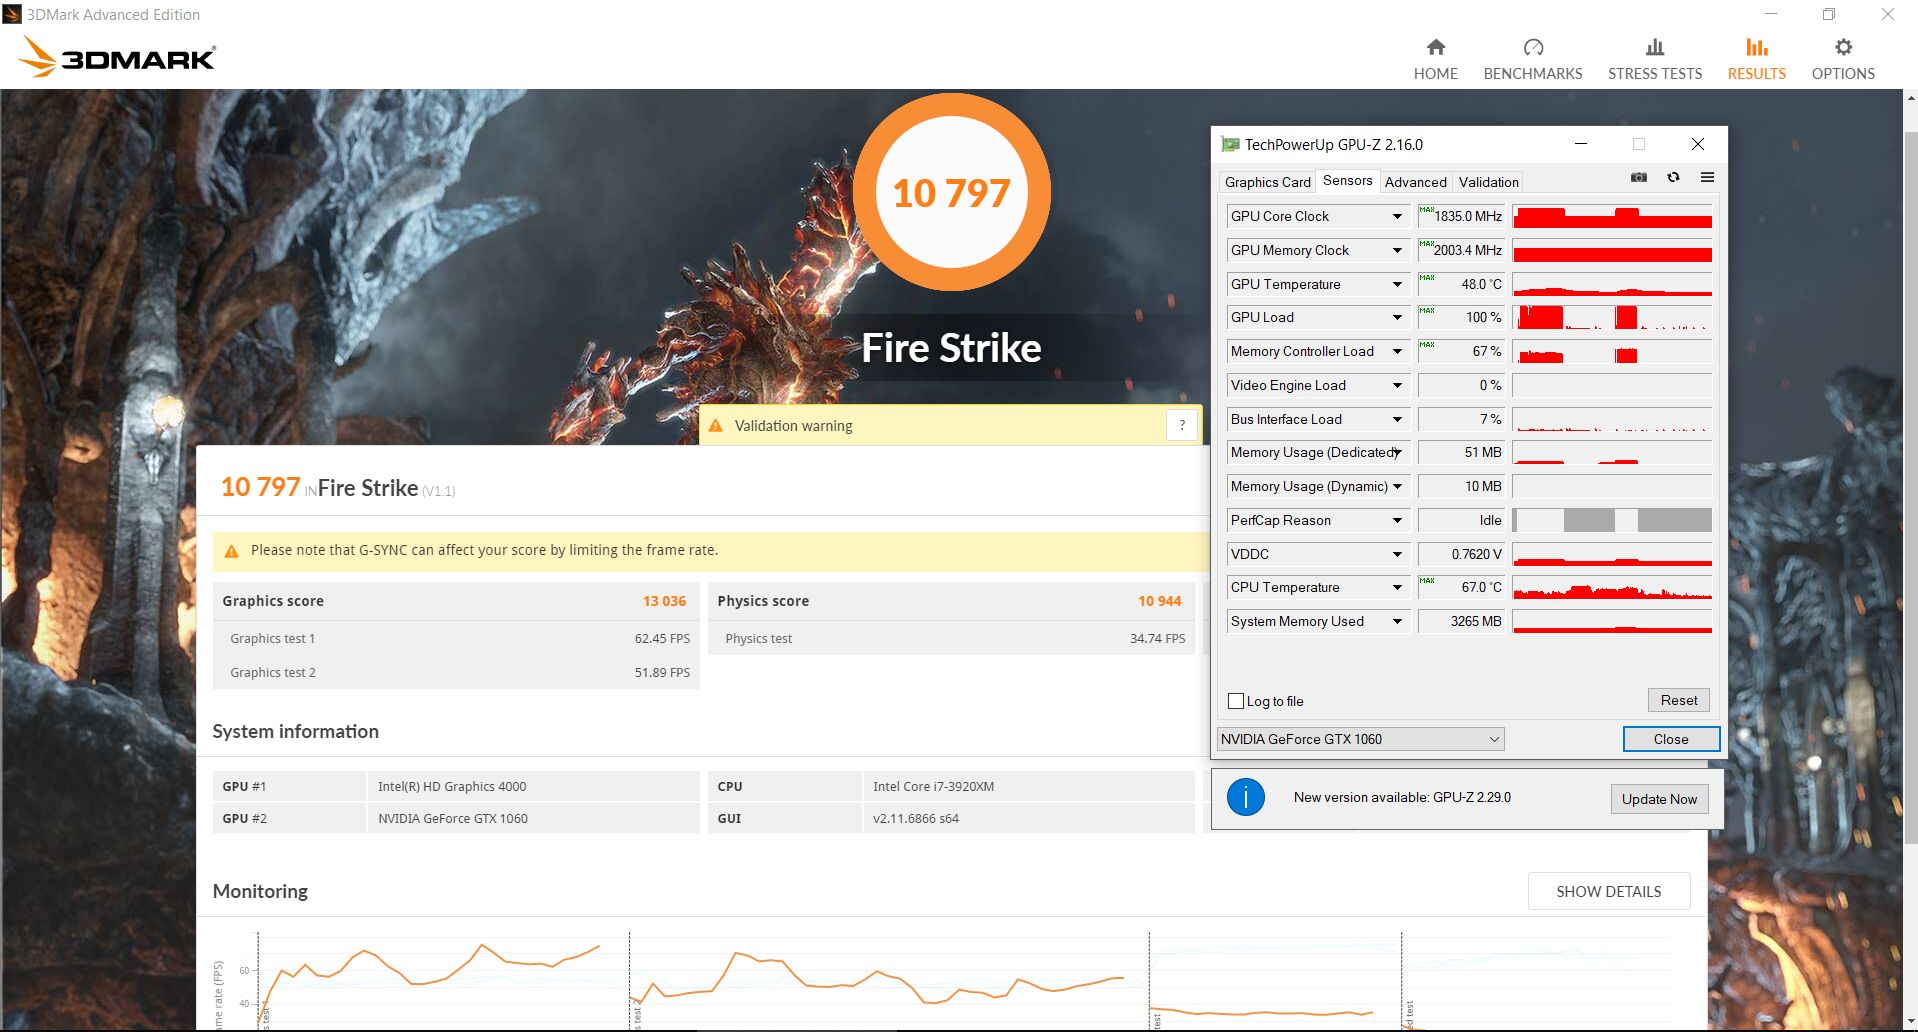The image size is (1918, 1032).
Task: Open the Results section
Action: (1756, 59)
